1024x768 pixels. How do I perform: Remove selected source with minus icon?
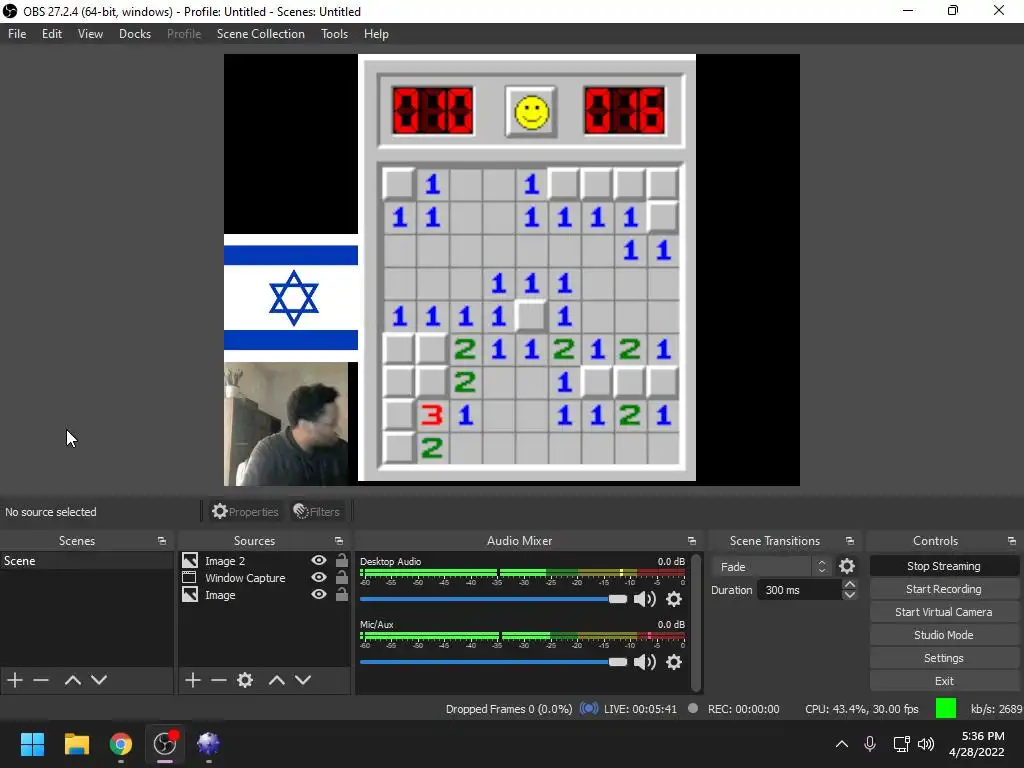219,680
